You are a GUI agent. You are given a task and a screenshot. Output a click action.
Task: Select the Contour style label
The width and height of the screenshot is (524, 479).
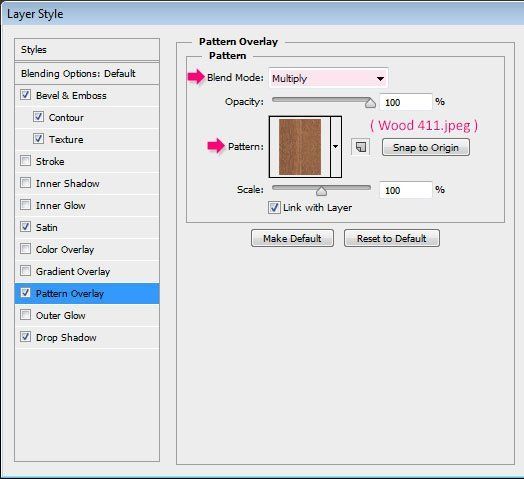pos(66,118)
